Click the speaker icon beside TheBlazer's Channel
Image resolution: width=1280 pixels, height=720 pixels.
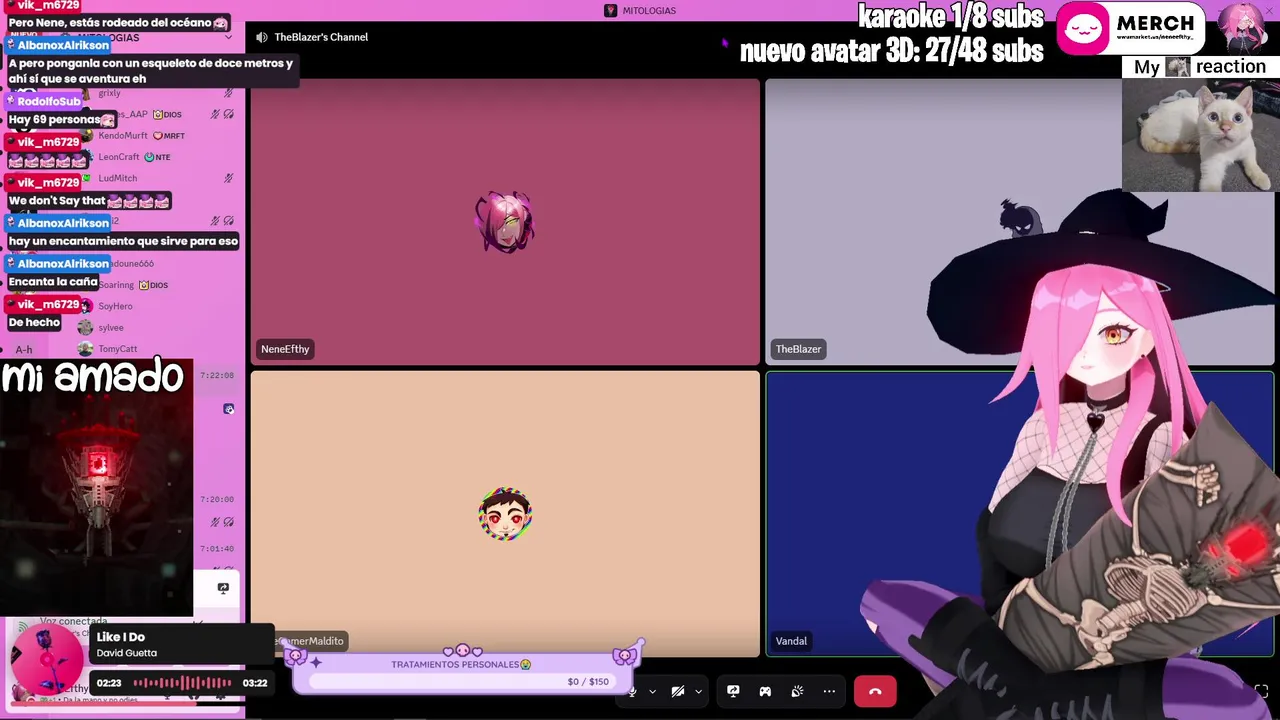click(261, 37)
